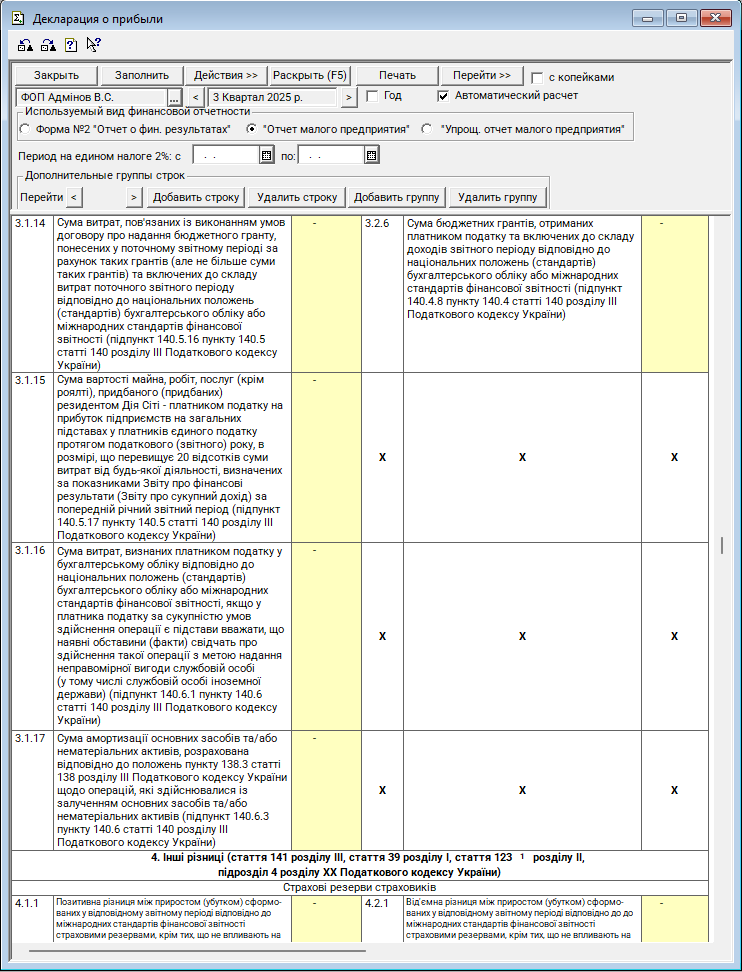The image size is (742, 972).
Task: Click the first toolbar icon with padlock
Action: click(26, 44)
